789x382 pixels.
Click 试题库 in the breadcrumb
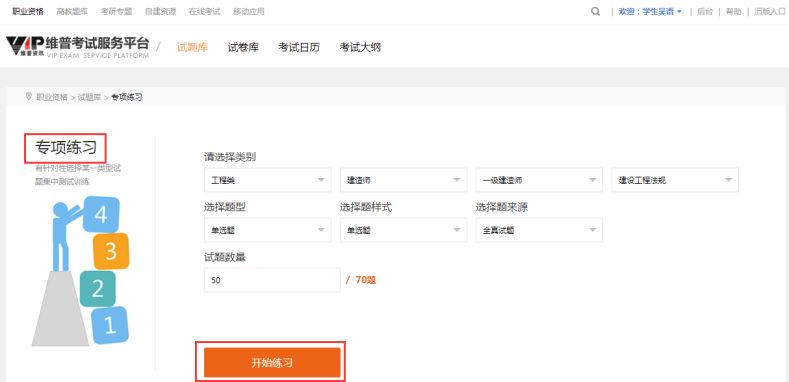tap(89, 97)
